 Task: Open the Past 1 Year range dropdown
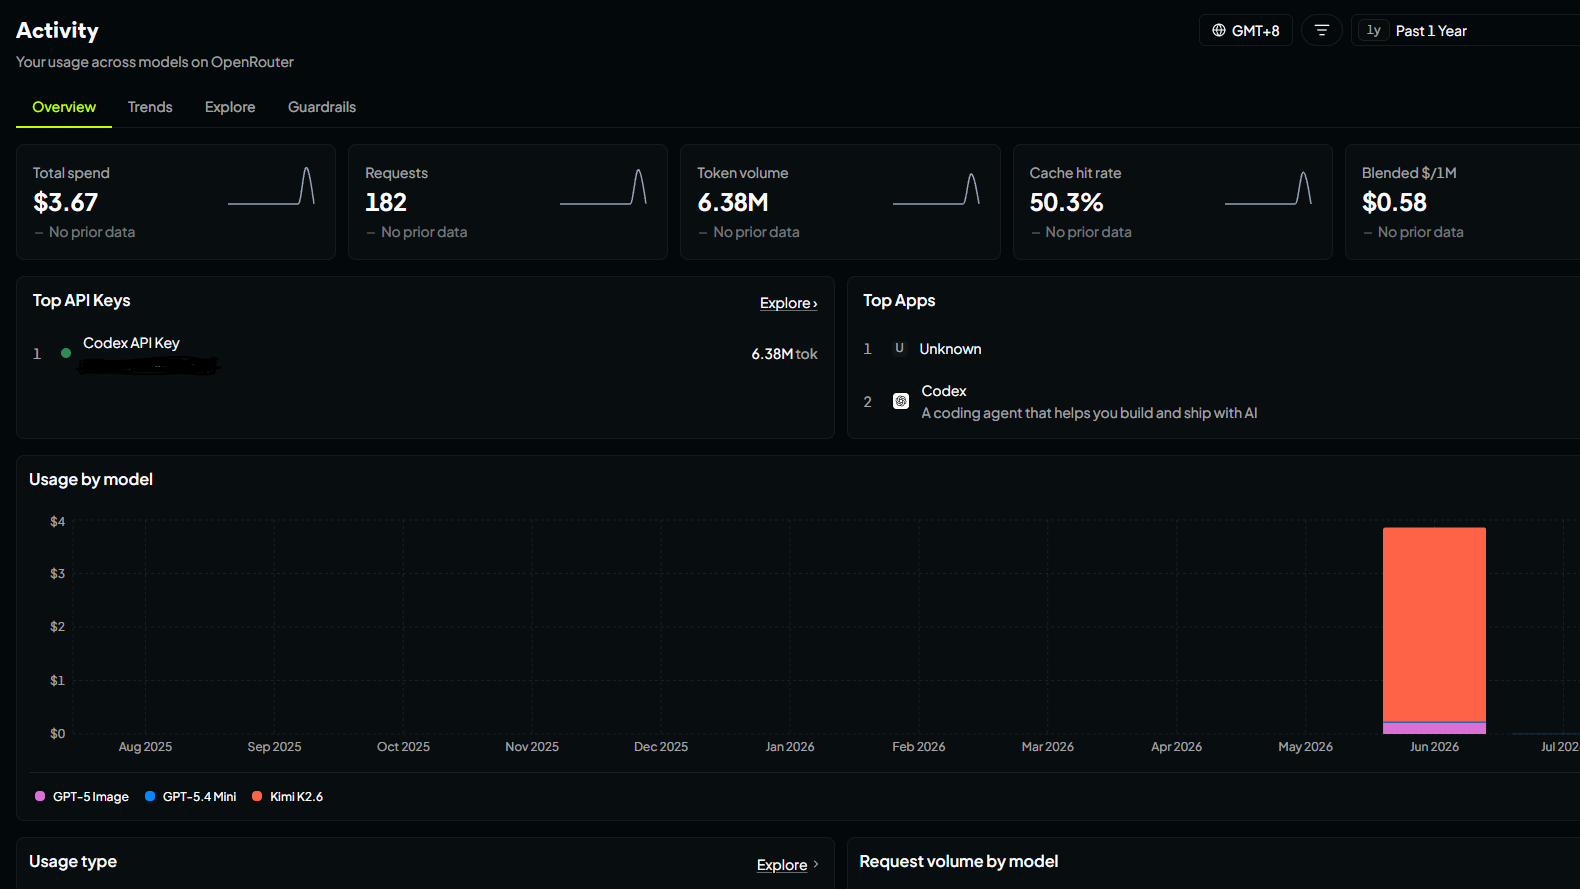(x=1465, y=30)
